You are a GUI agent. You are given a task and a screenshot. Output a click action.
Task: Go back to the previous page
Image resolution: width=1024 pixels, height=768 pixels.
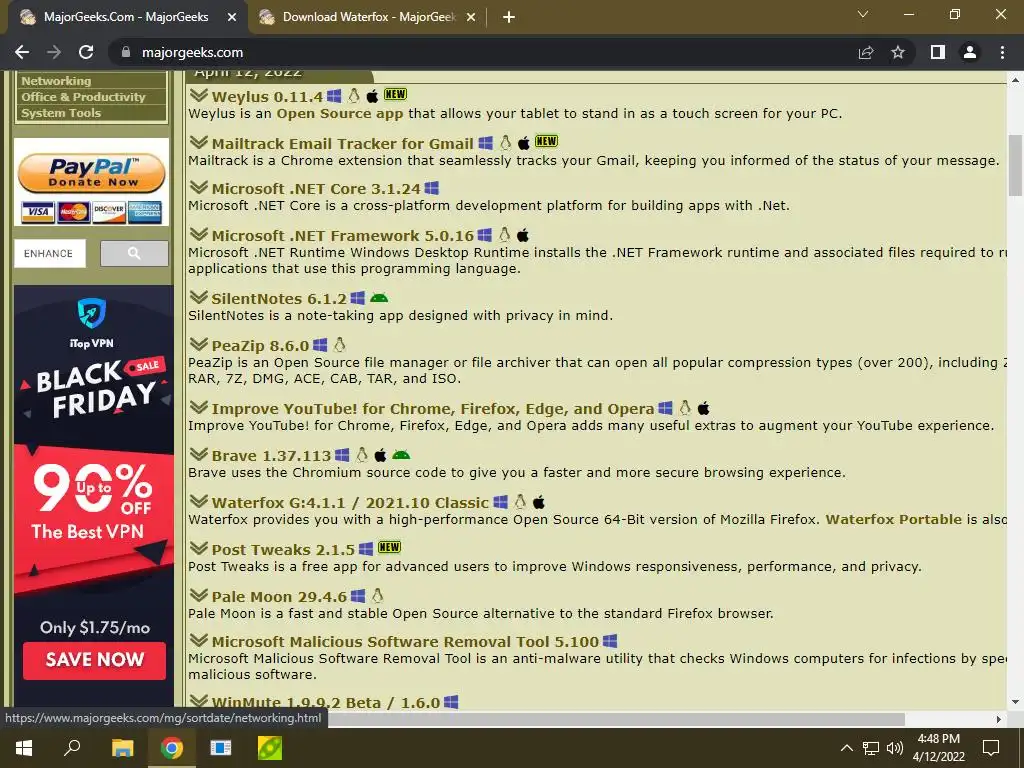(22, 52)
